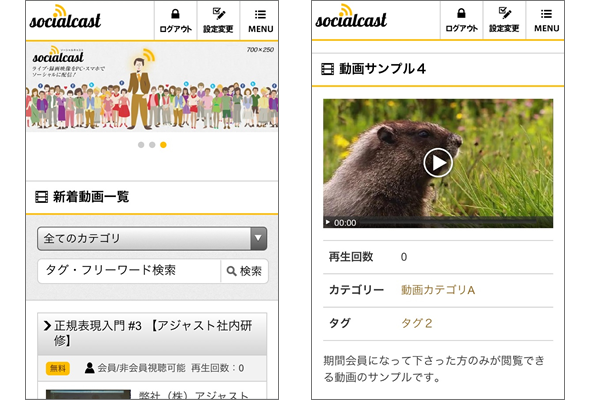Screen dimensions: 600x400
Task: Open the タグ２ tag link
Action: (416, 323)
